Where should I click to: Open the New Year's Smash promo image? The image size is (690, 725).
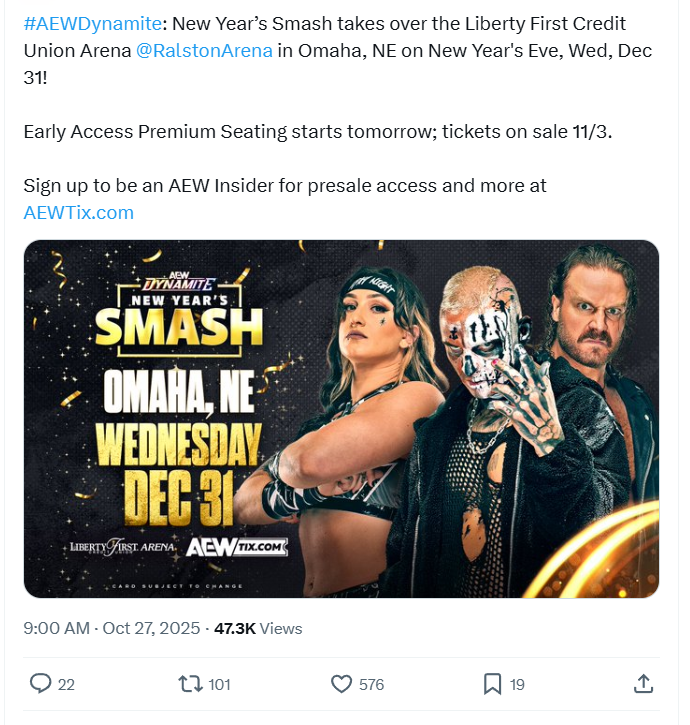point(341,419)
